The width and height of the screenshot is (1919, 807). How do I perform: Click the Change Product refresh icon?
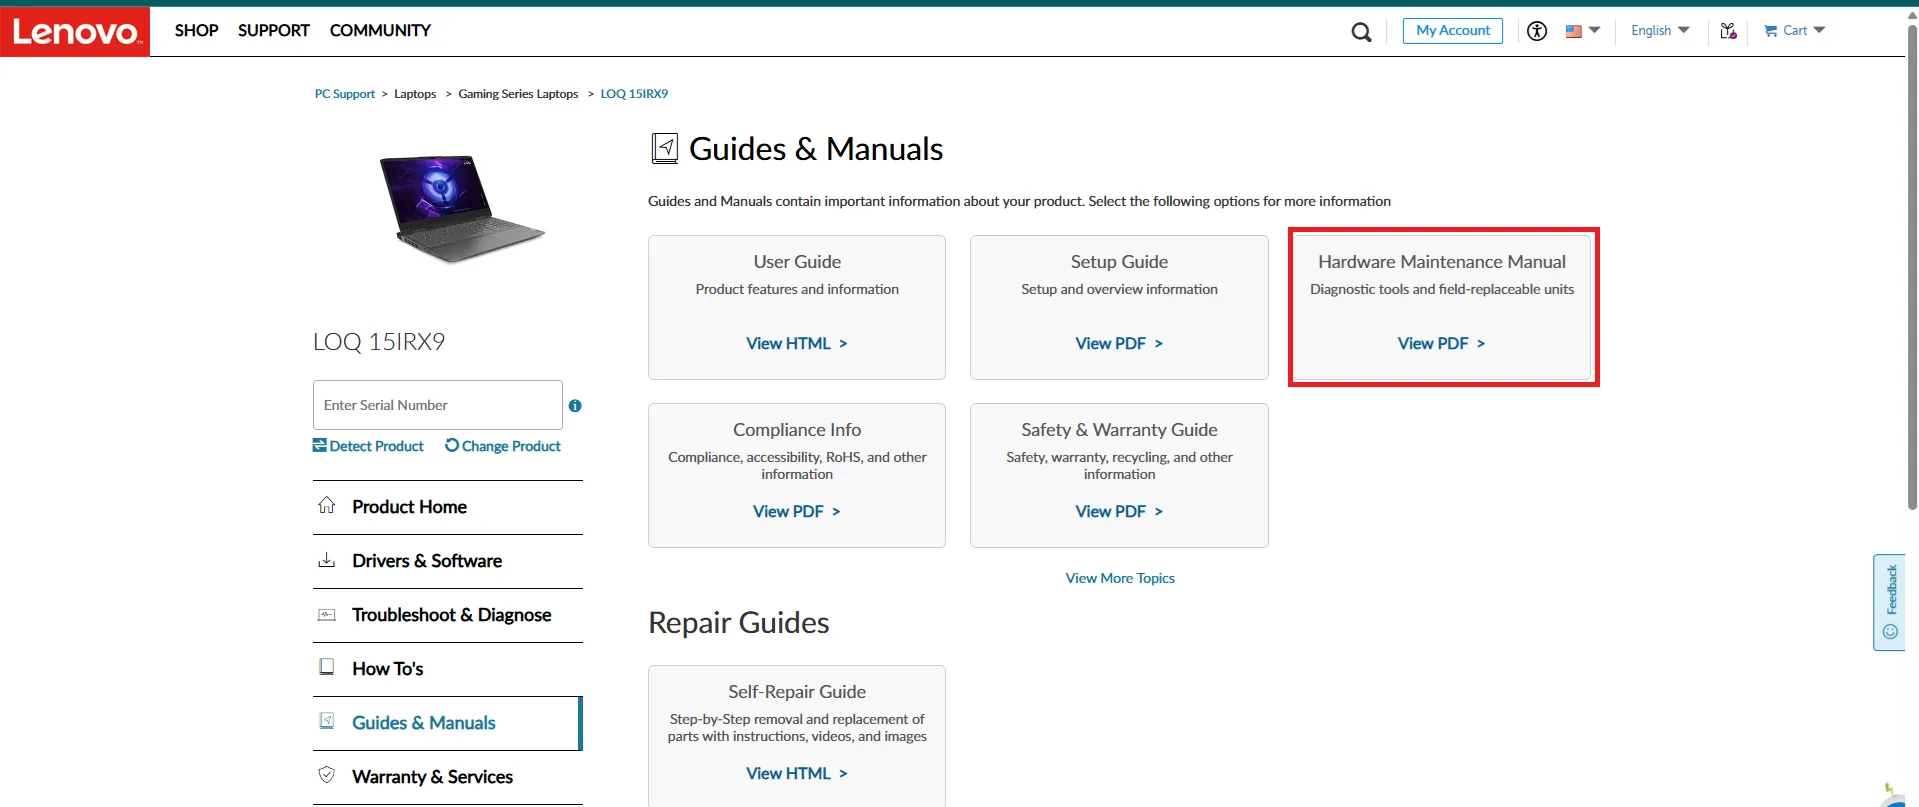tap(452, 446)
